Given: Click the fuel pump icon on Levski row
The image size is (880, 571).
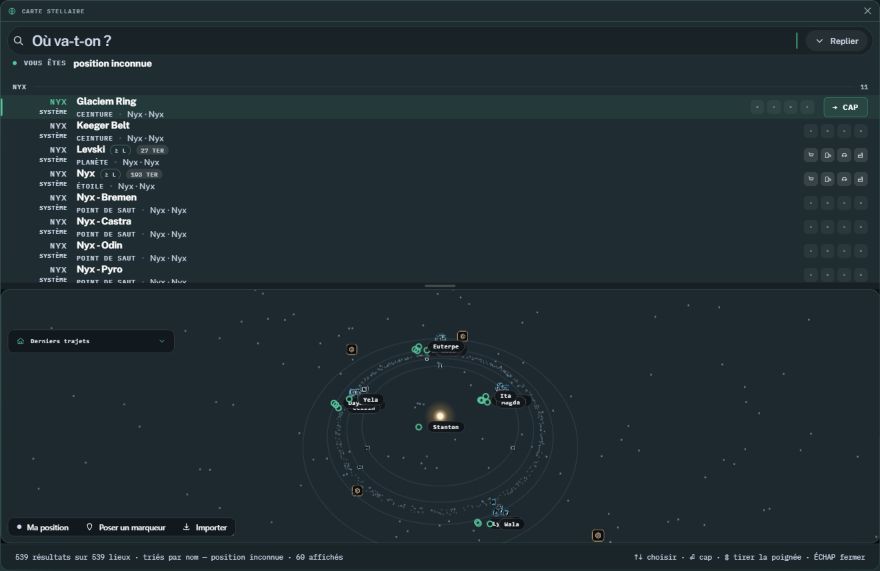Looking at the screenshot, I should pos(828,155).
